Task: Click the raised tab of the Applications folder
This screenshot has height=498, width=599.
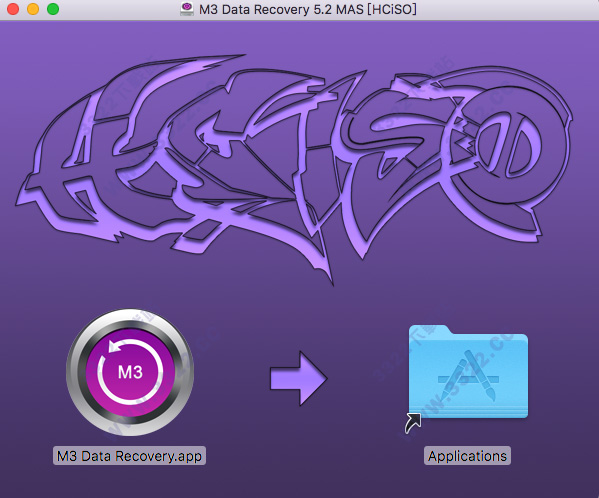Action: click(429, 330)
